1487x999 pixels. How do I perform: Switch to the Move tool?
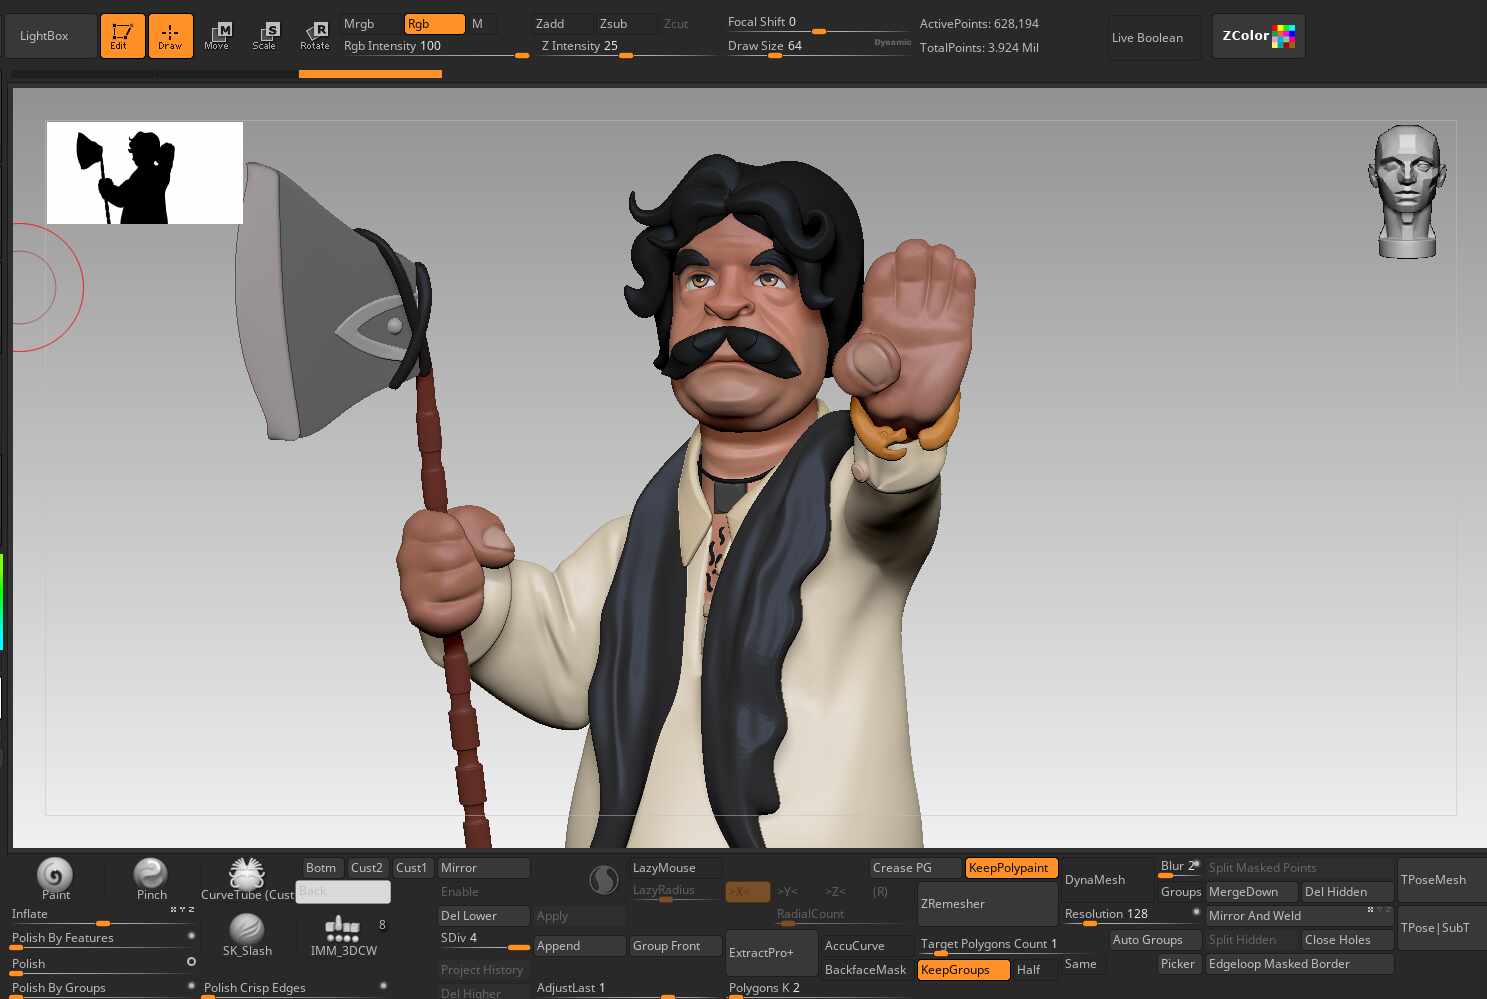click(217, 36)
